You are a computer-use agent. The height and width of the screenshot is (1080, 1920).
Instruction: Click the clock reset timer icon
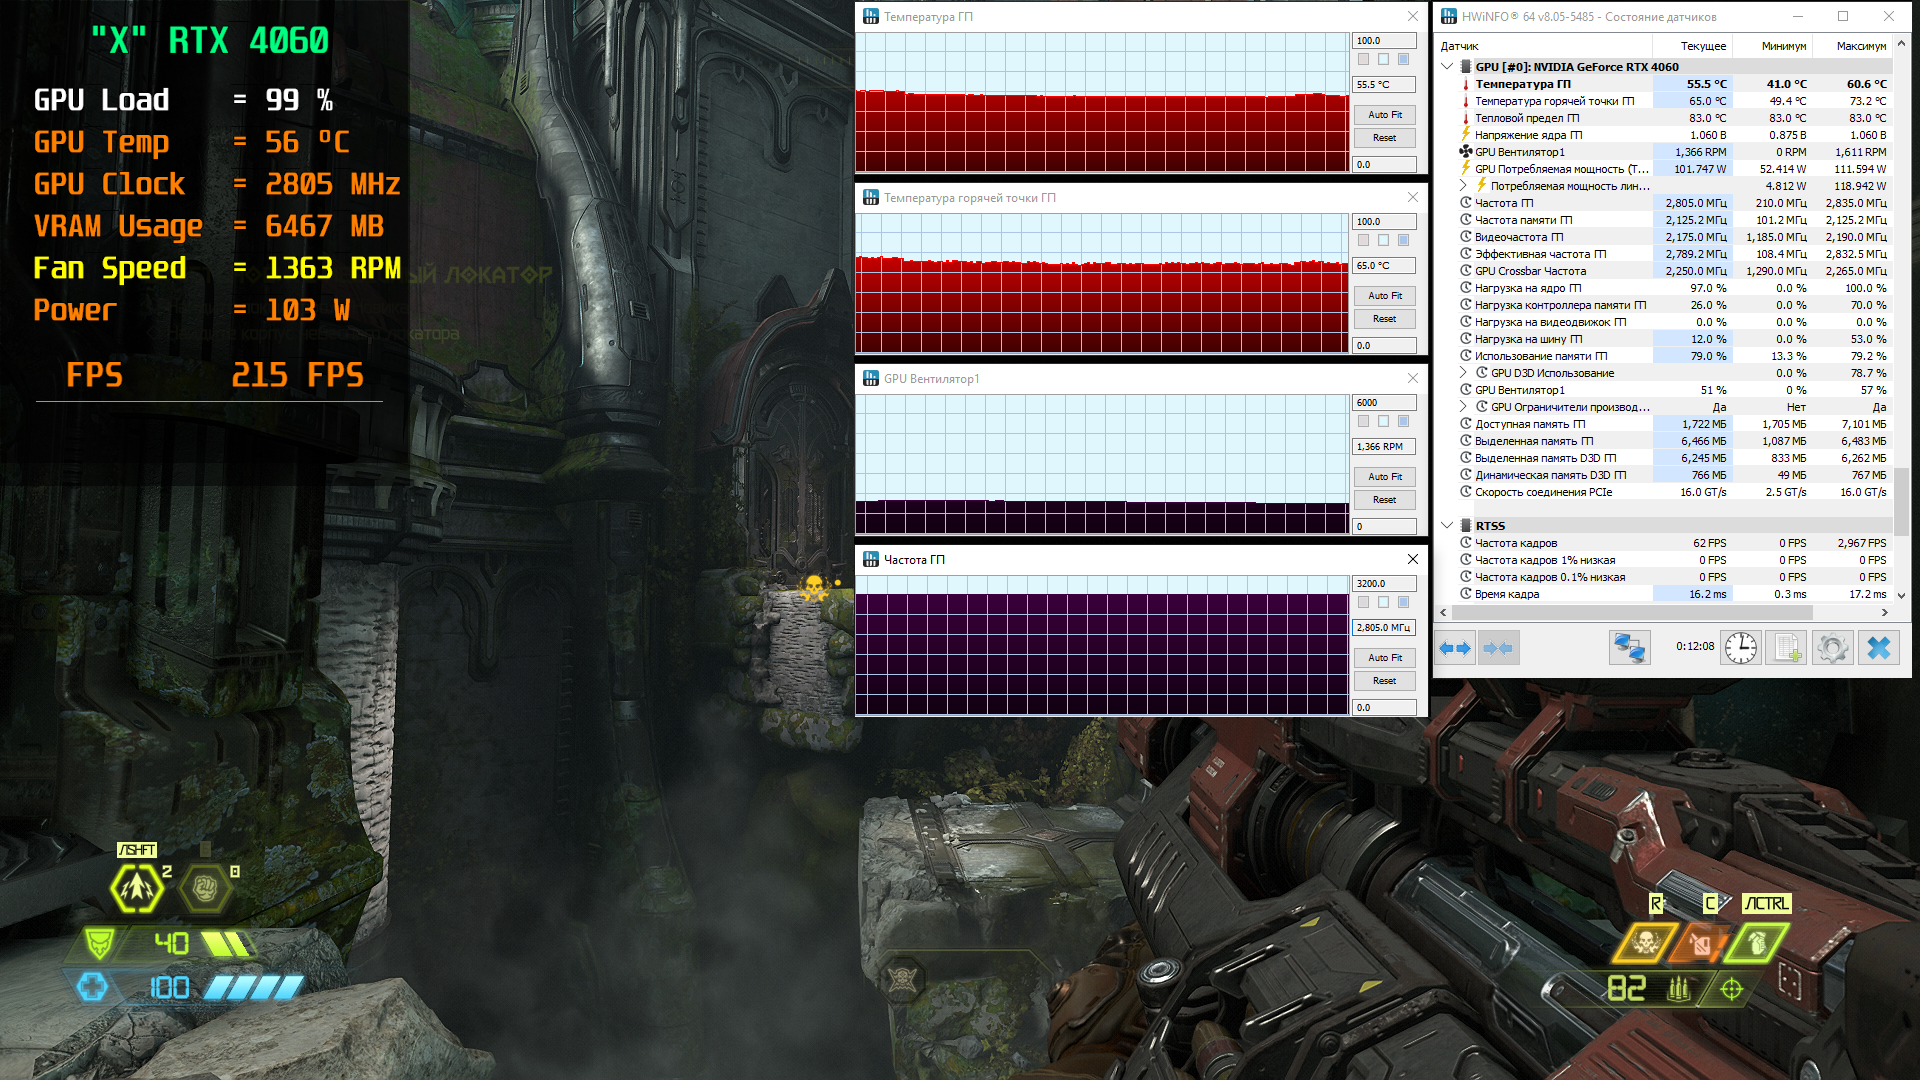(1741, 648)
